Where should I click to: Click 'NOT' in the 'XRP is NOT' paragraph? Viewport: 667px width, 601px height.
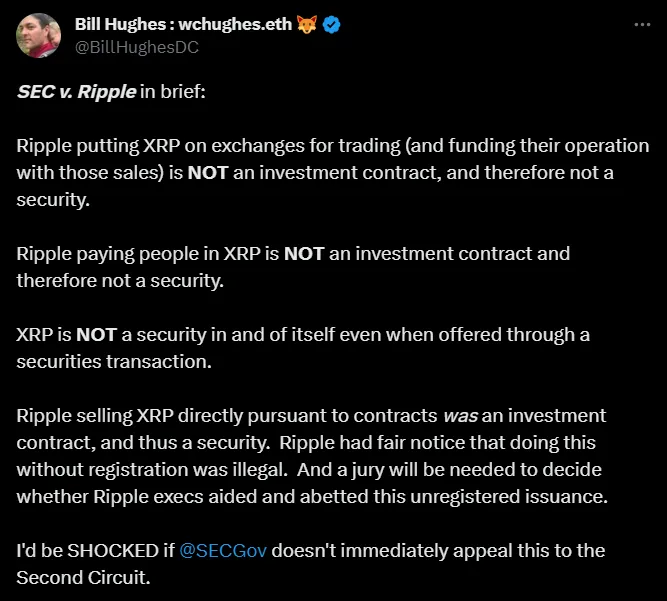point(96,335)
